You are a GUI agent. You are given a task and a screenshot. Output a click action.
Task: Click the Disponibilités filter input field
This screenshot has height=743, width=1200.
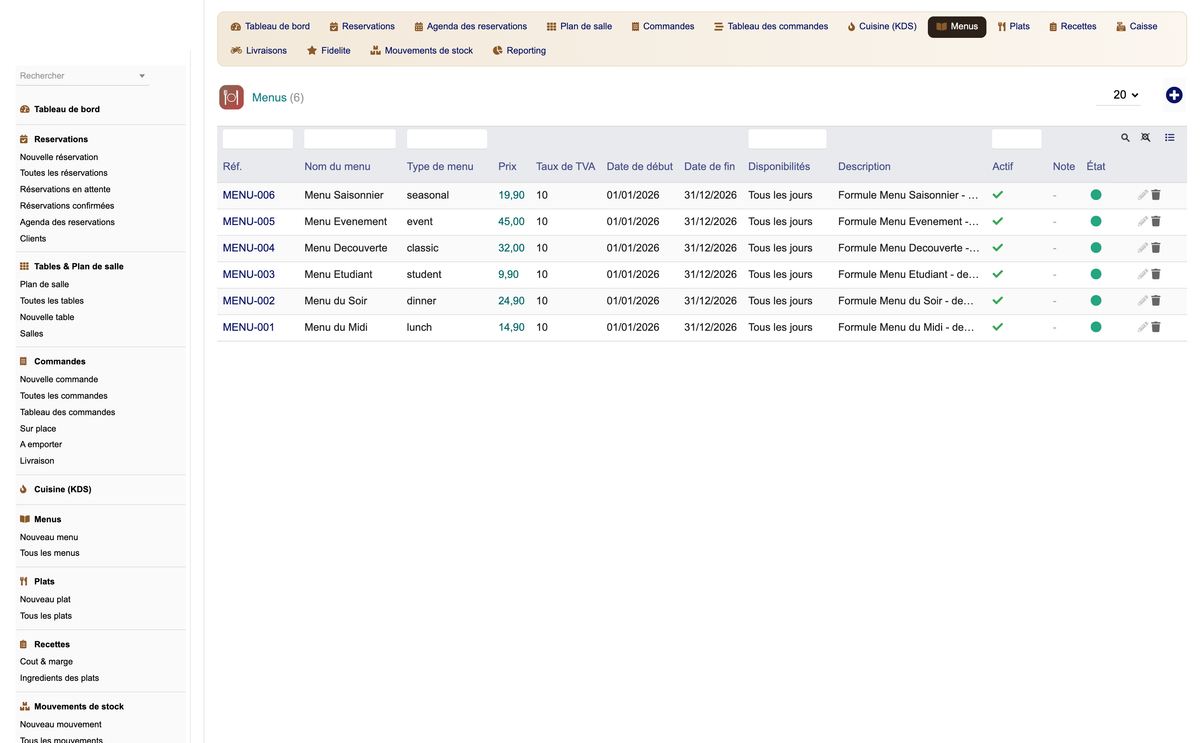(x=787, y=139)
